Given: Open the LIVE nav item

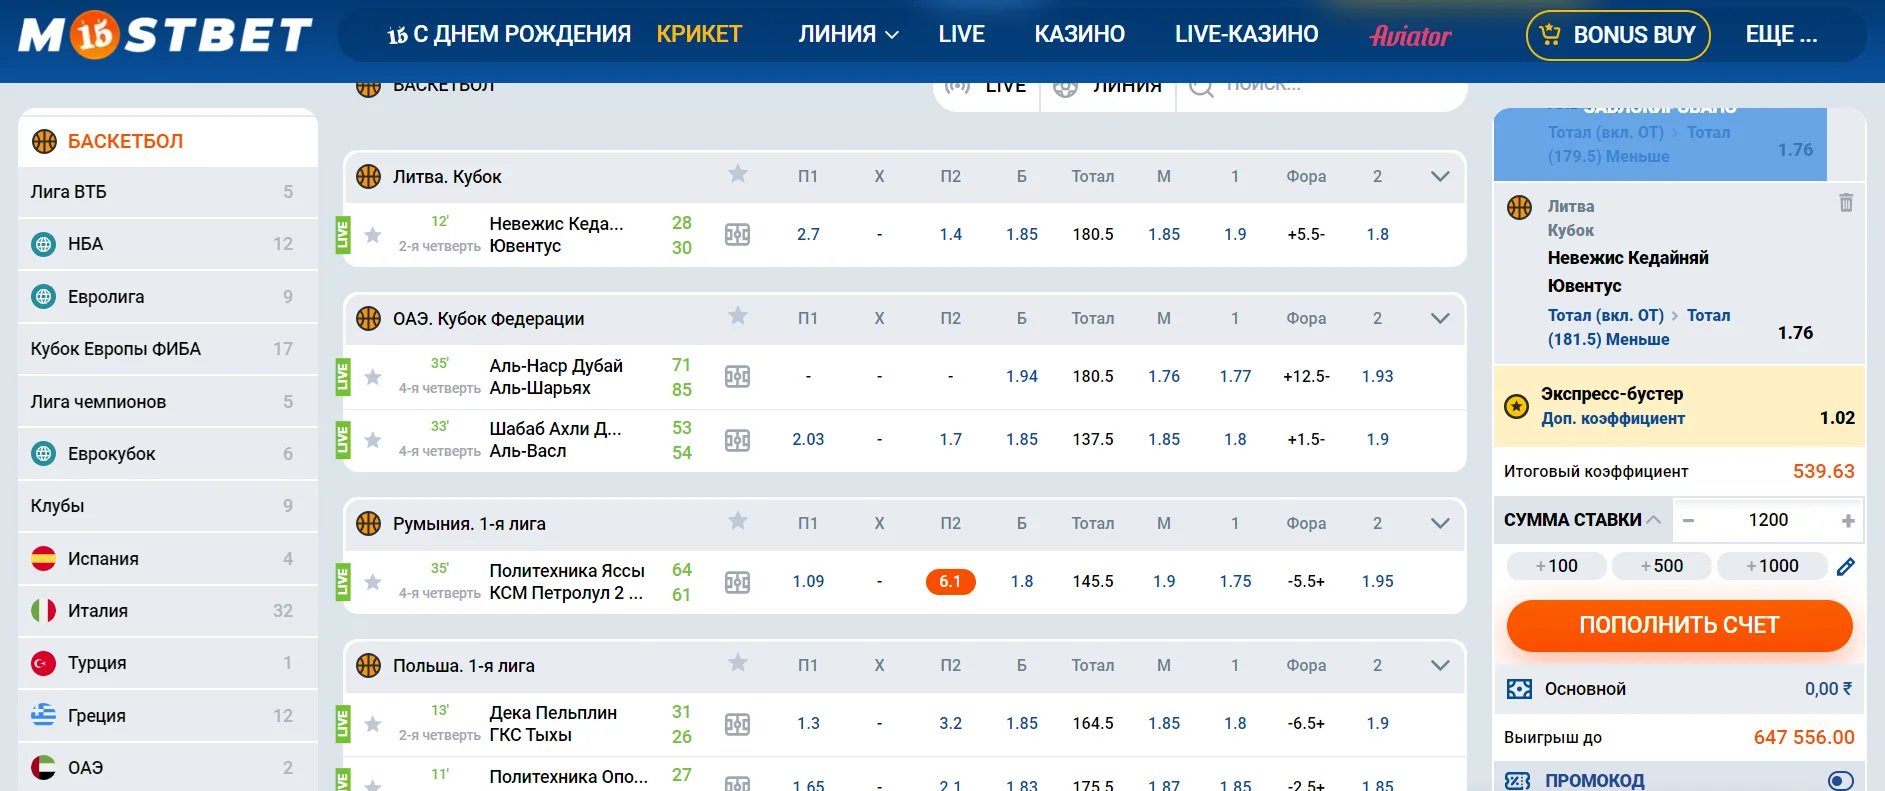Looking at the screenshot, I should pyautogui.click(x=961, y=34).
